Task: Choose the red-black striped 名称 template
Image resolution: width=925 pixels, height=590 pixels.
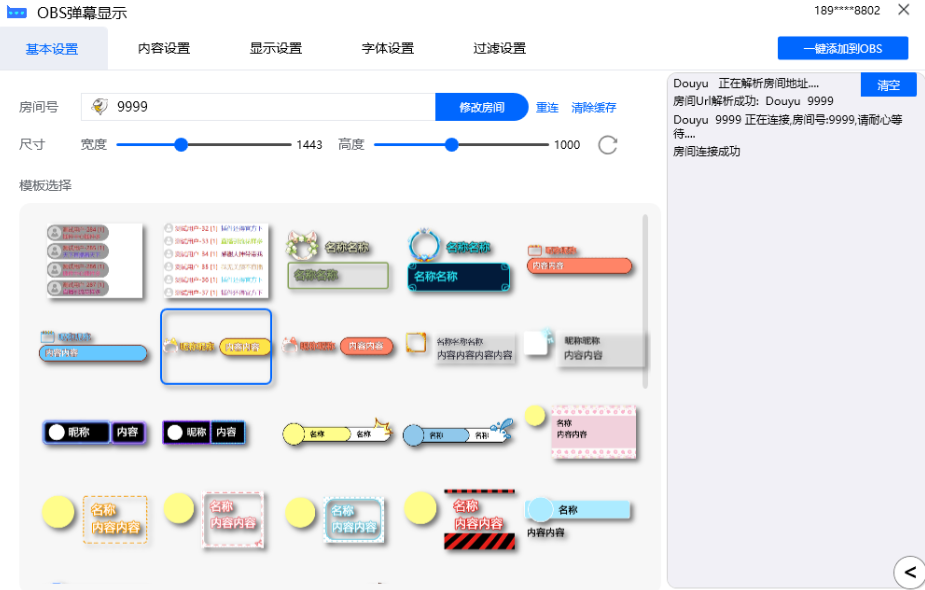Action: coord(460,519)
